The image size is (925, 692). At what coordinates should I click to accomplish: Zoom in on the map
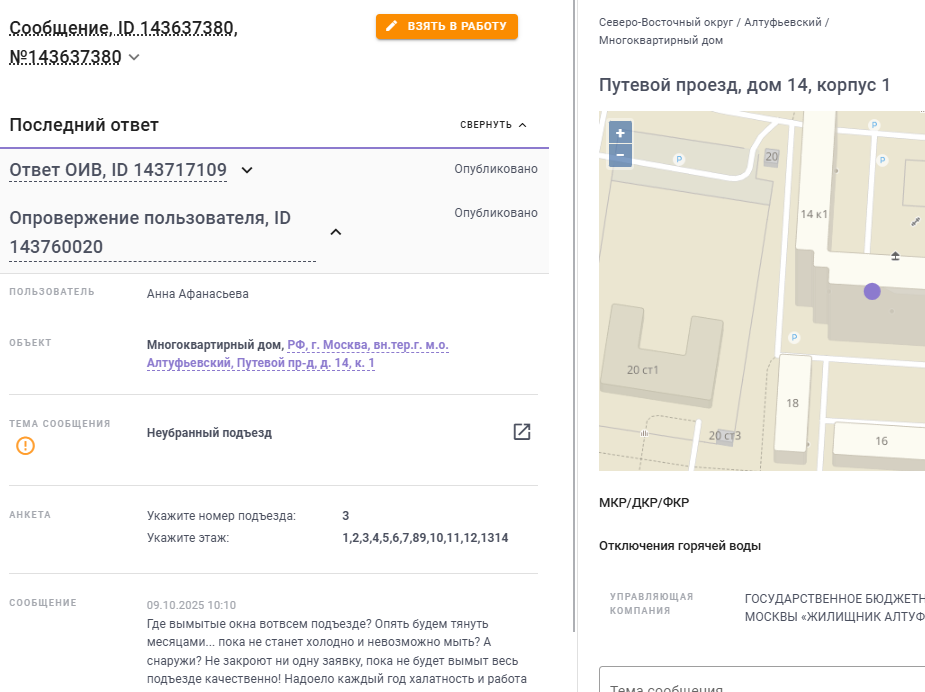click(x=620, y=133)
